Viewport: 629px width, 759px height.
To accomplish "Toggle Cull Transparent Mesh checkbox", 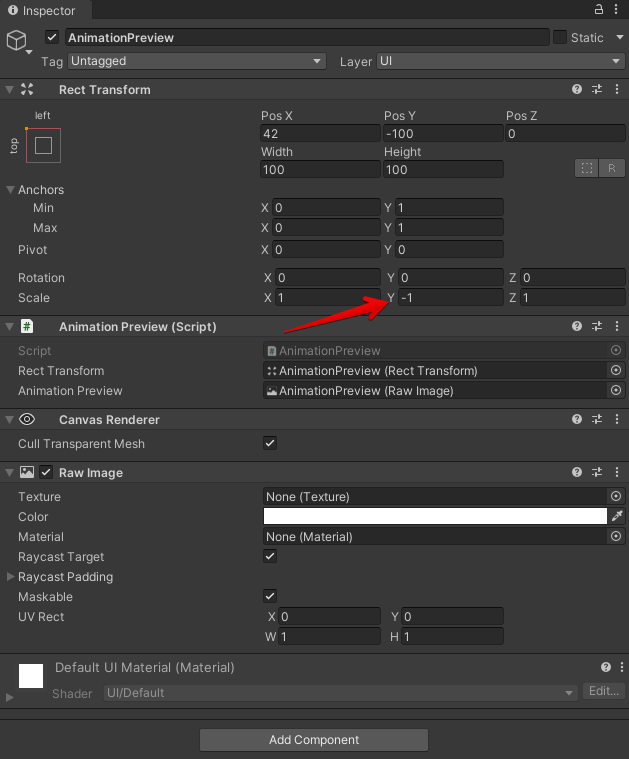I will tap(270, 443).
